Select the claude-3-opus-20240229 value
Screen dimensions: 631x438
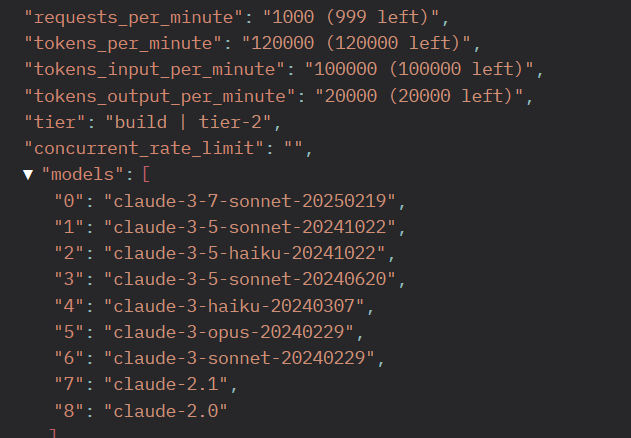pos(229,332)
